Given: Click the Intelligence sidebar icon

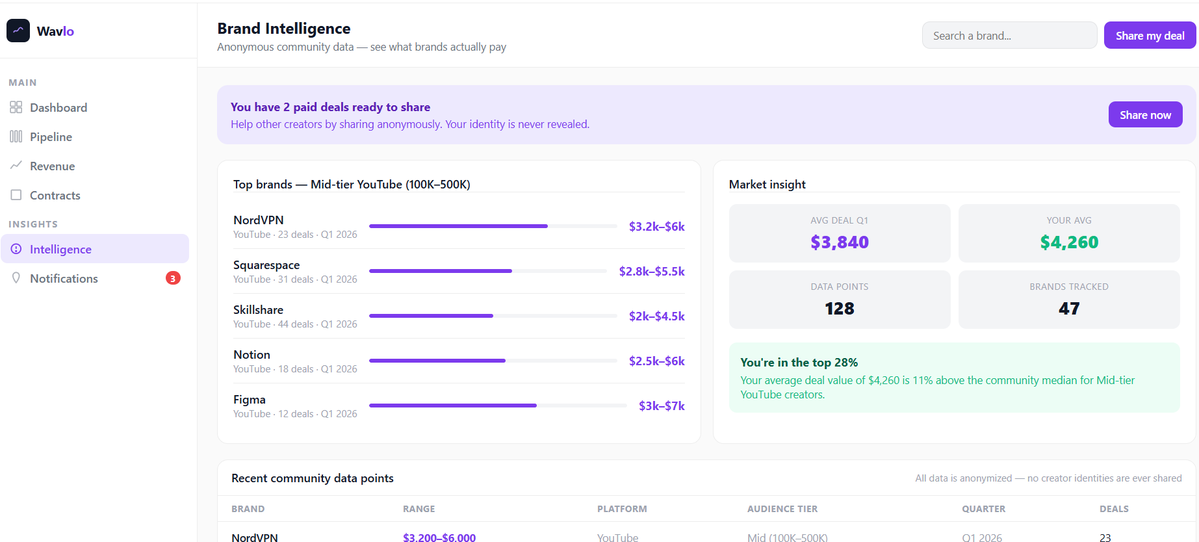Looking at the screenshot, I should 16,249.
